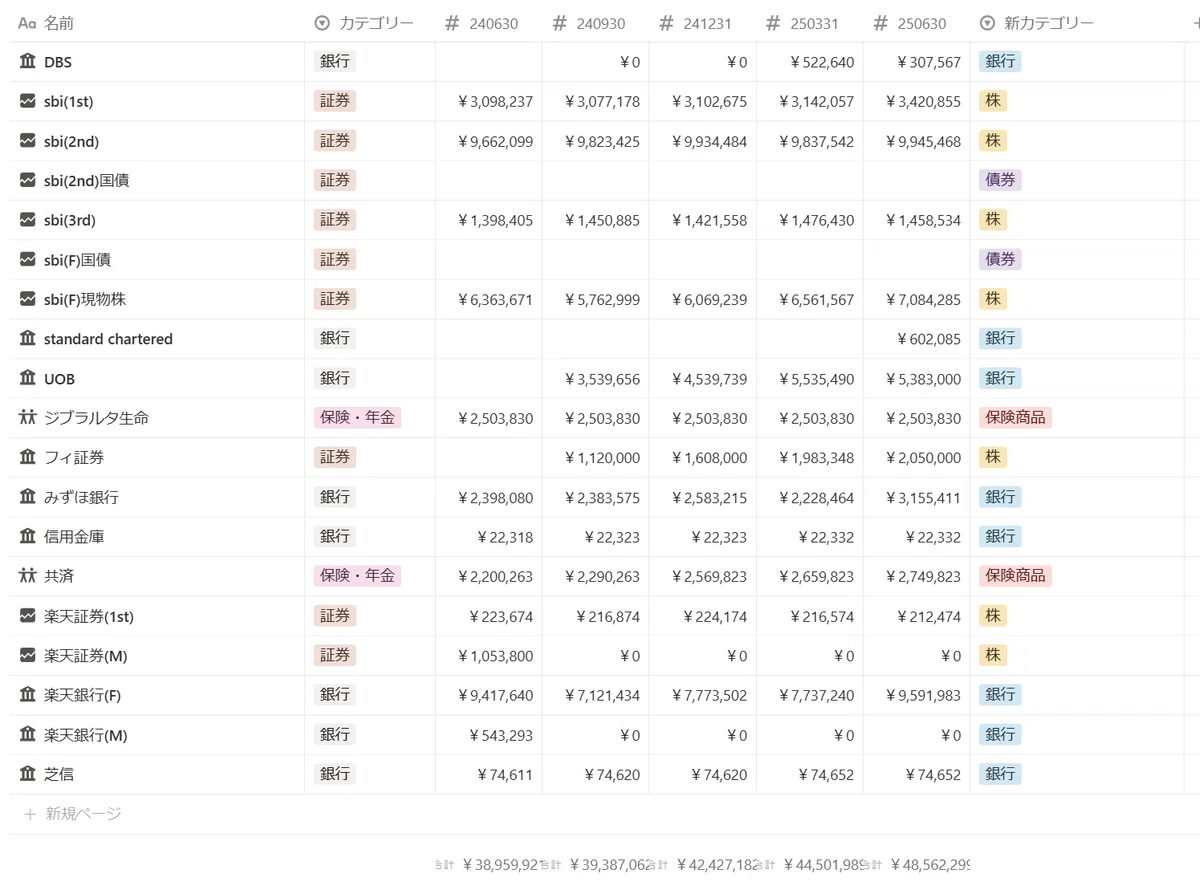This screenshot has width=1200, height=890.
Task: Select the 保険商品 tag on the 共済 row
Action: (x=1015, y=576)
